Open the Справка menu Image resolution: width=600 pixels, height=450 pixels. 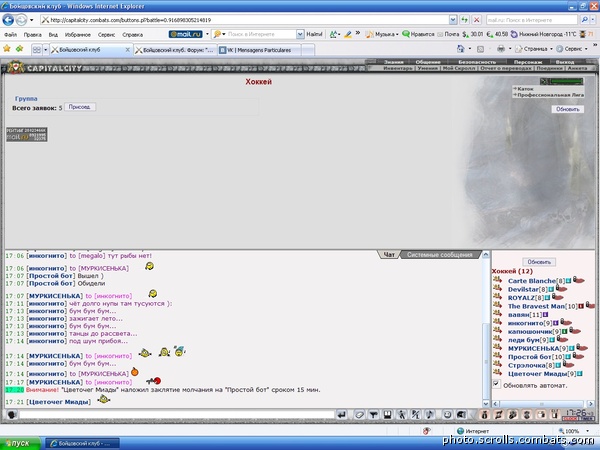[x=132, y=34]
